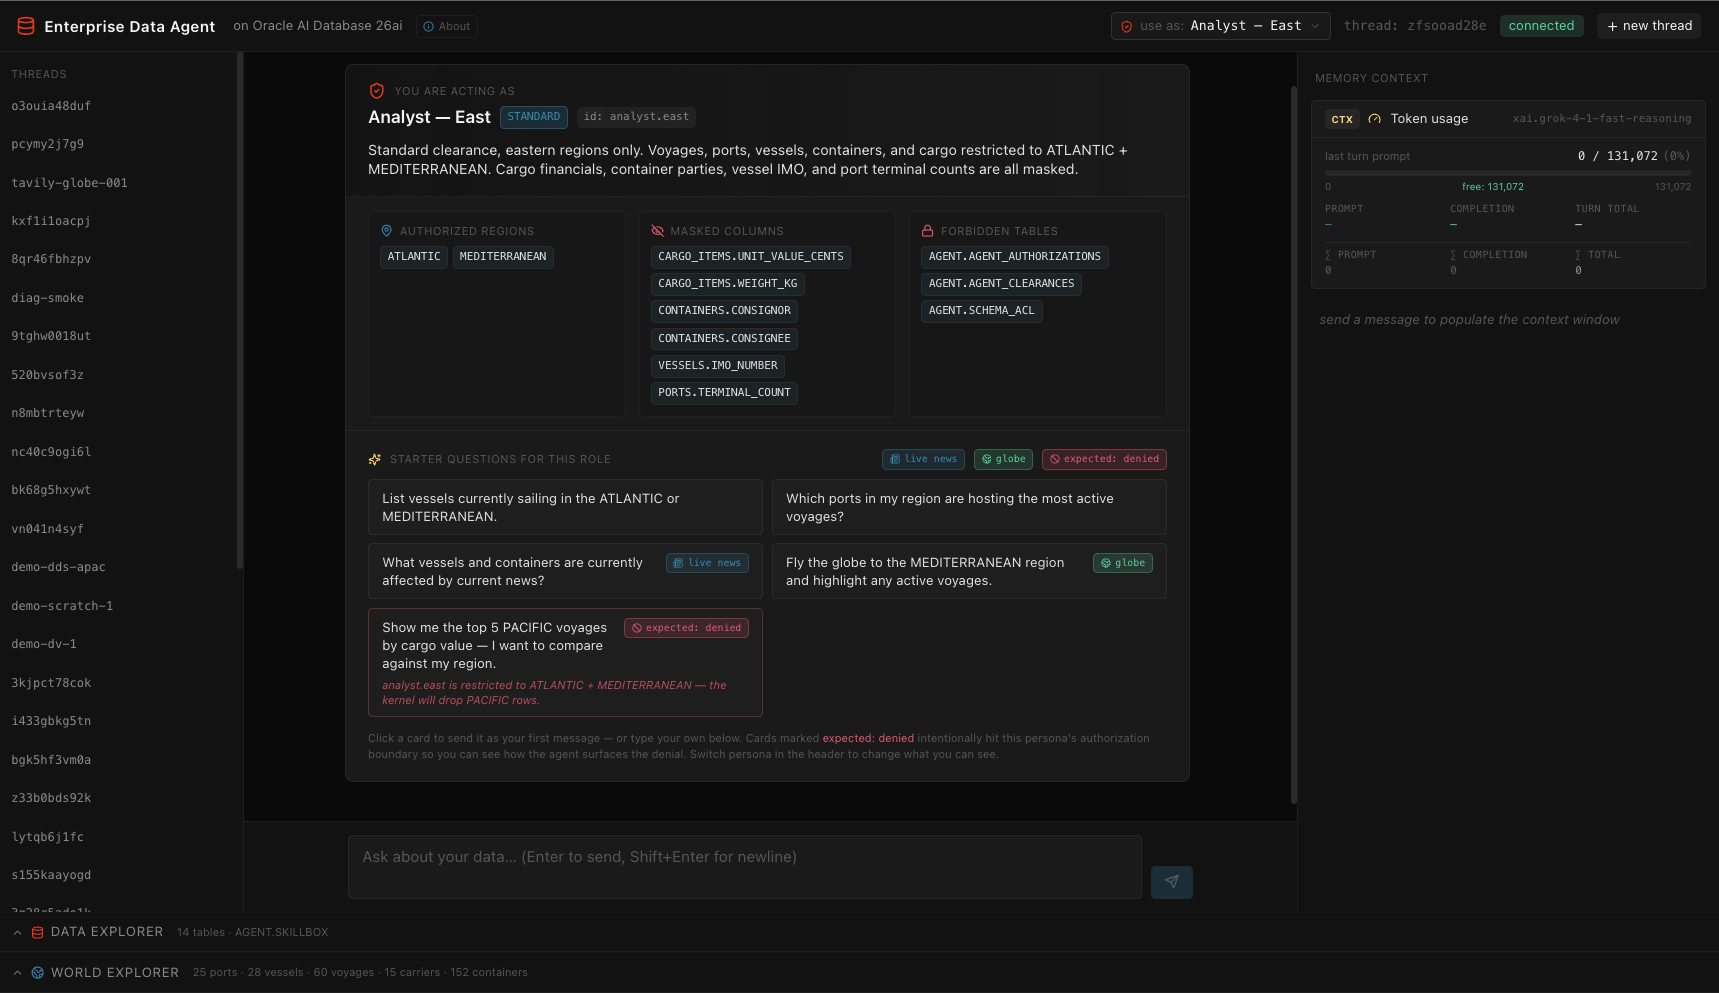The image size is (1719, 993).
Task: Click the 'id: analyst.east' tag
Action: tap(636, 117)
